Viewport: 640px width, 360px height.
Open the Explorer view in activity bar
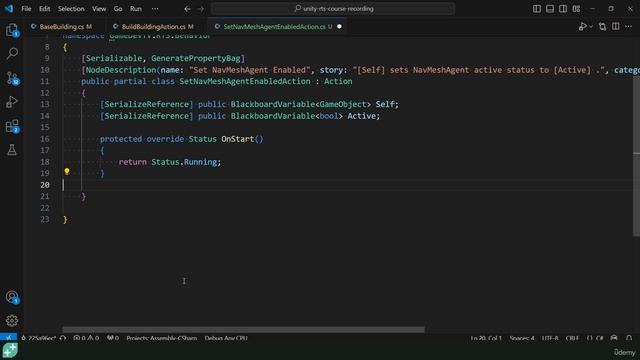[12, 30]
